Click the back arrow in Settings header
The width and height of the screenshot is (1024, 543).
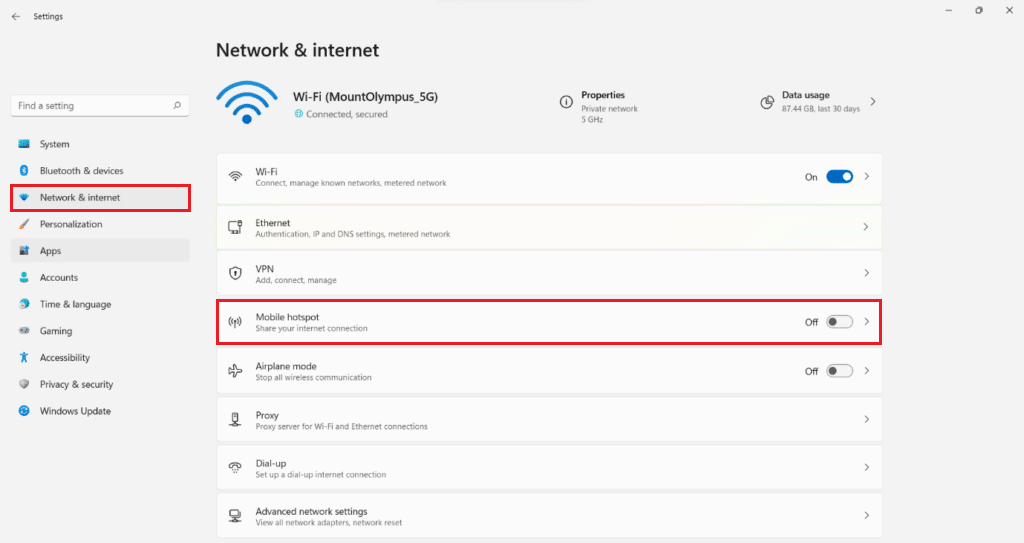(15, 16)
